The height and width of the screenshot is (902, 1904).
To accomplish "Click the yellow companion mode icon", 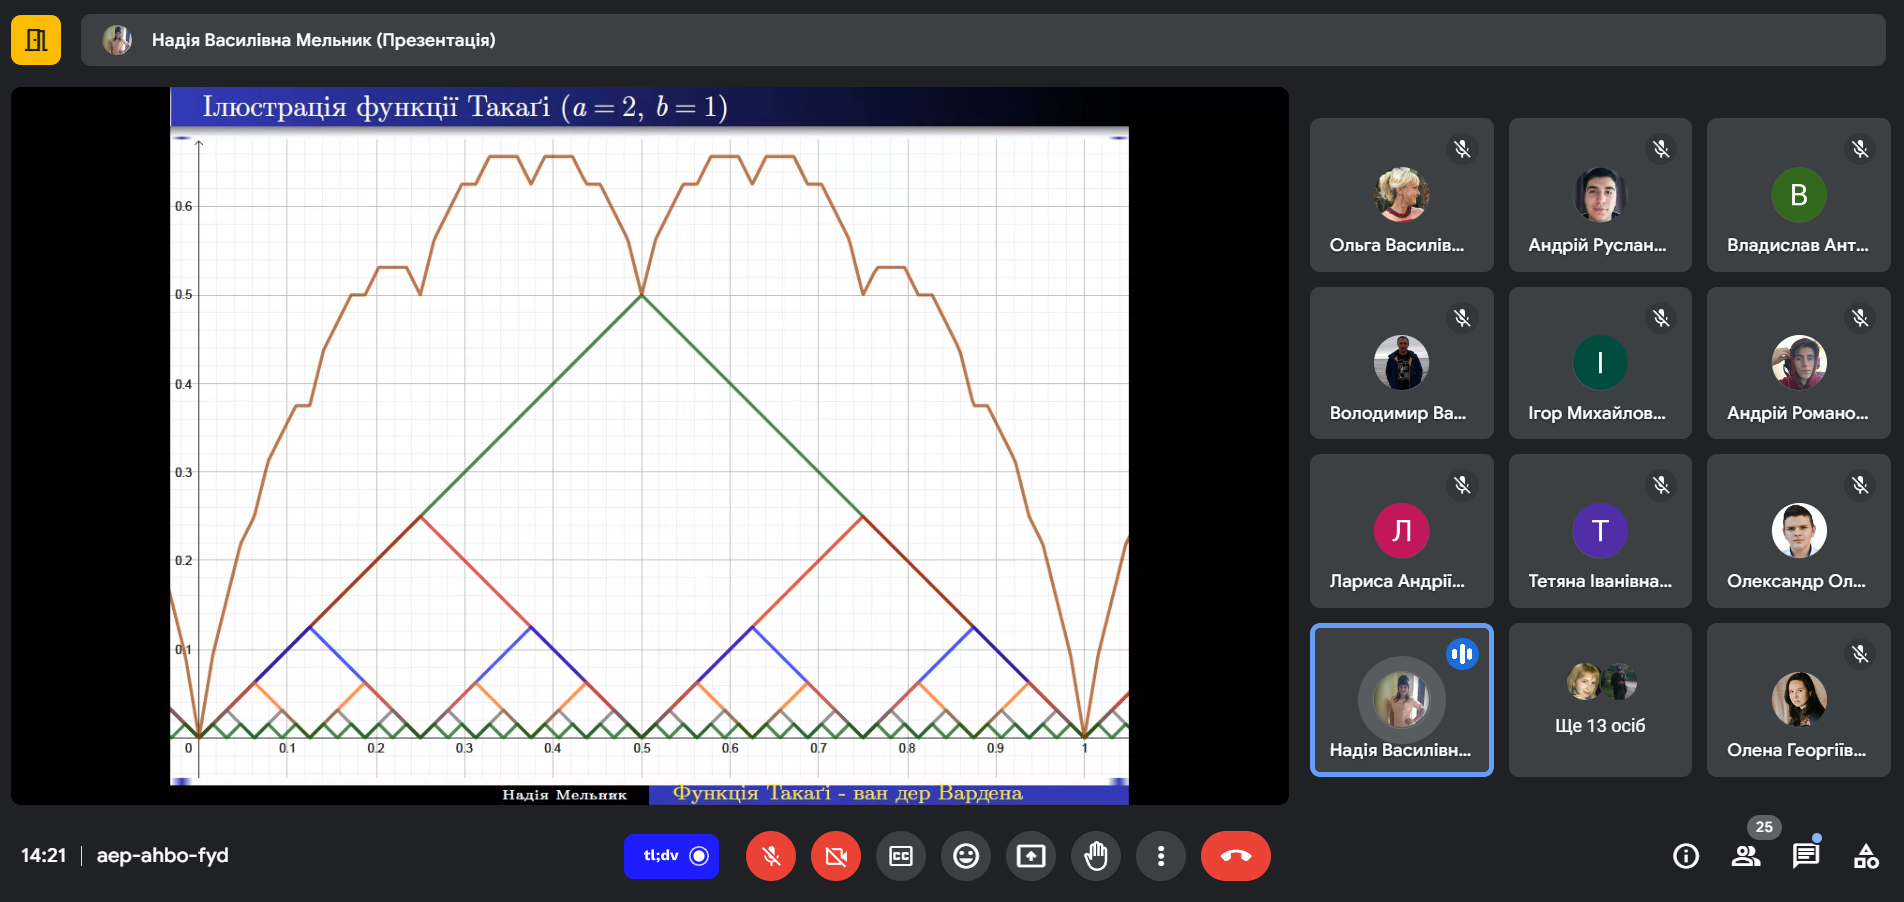I will 36,40.
